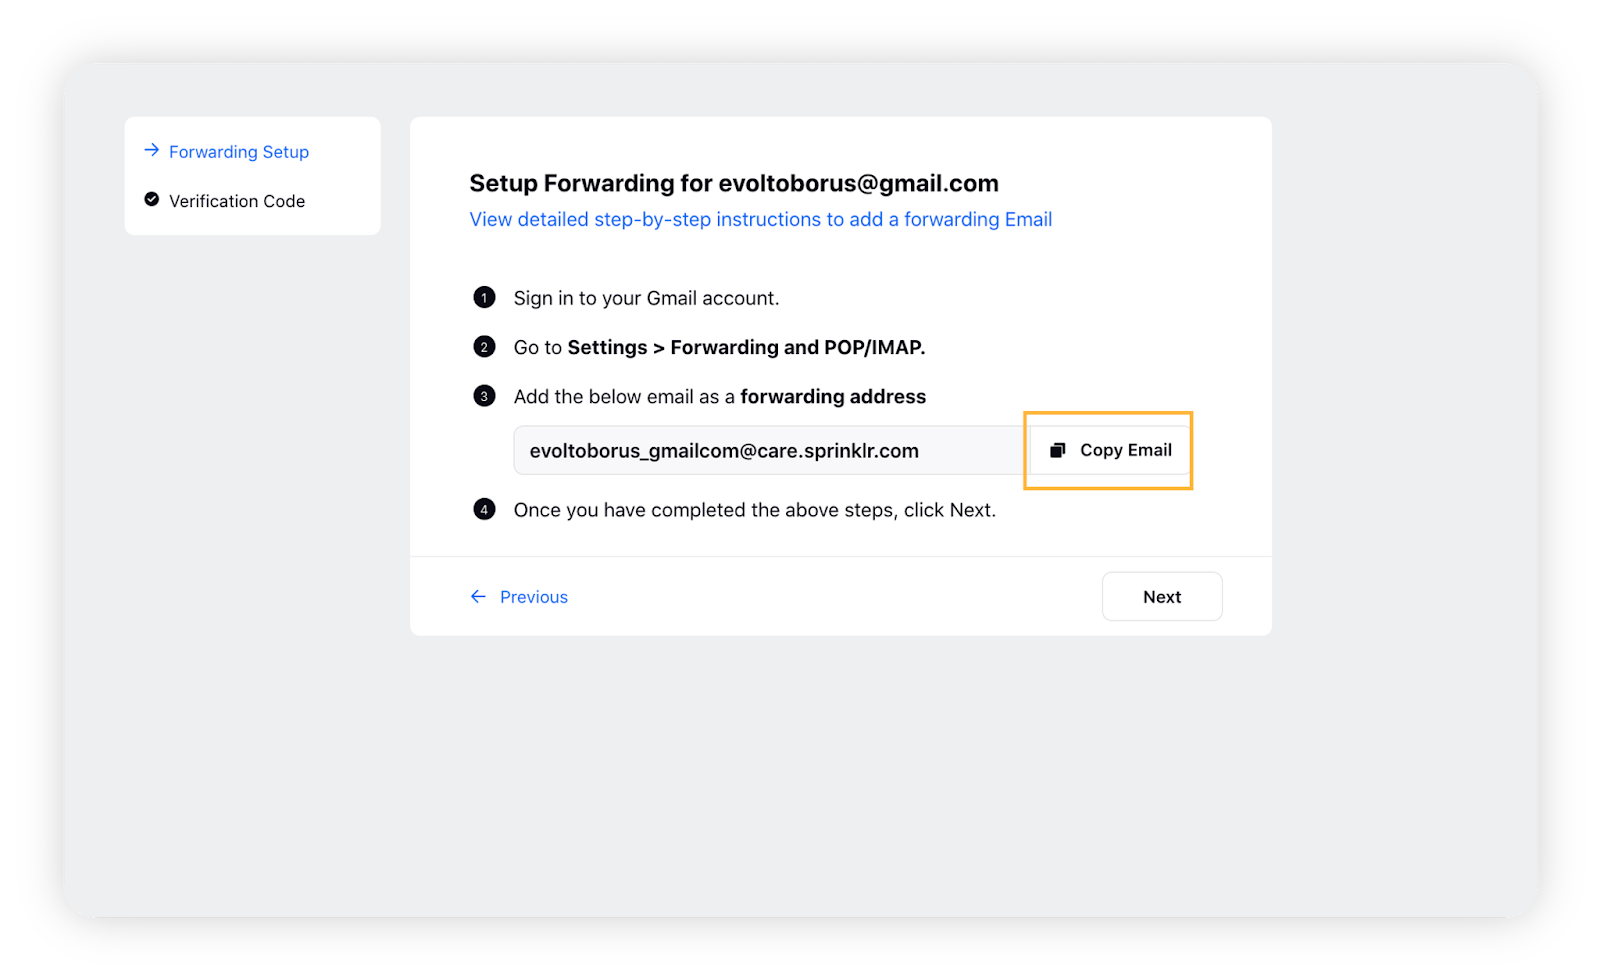Click the step 3 number badge
The width and height of the screenshot is (1600, 980).
[x=484, y=396]
